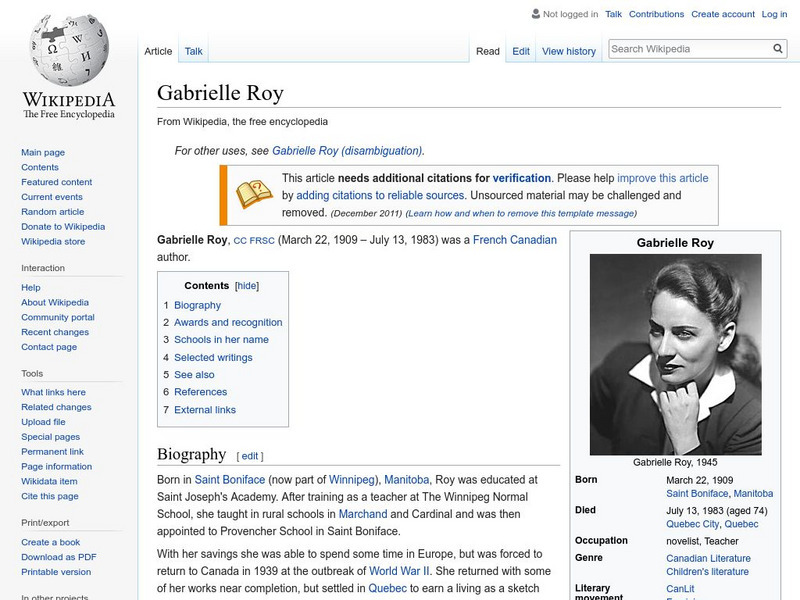The image size is (800, 600).
Task: Open Learn how to remove template message
Action: [521, 213]
